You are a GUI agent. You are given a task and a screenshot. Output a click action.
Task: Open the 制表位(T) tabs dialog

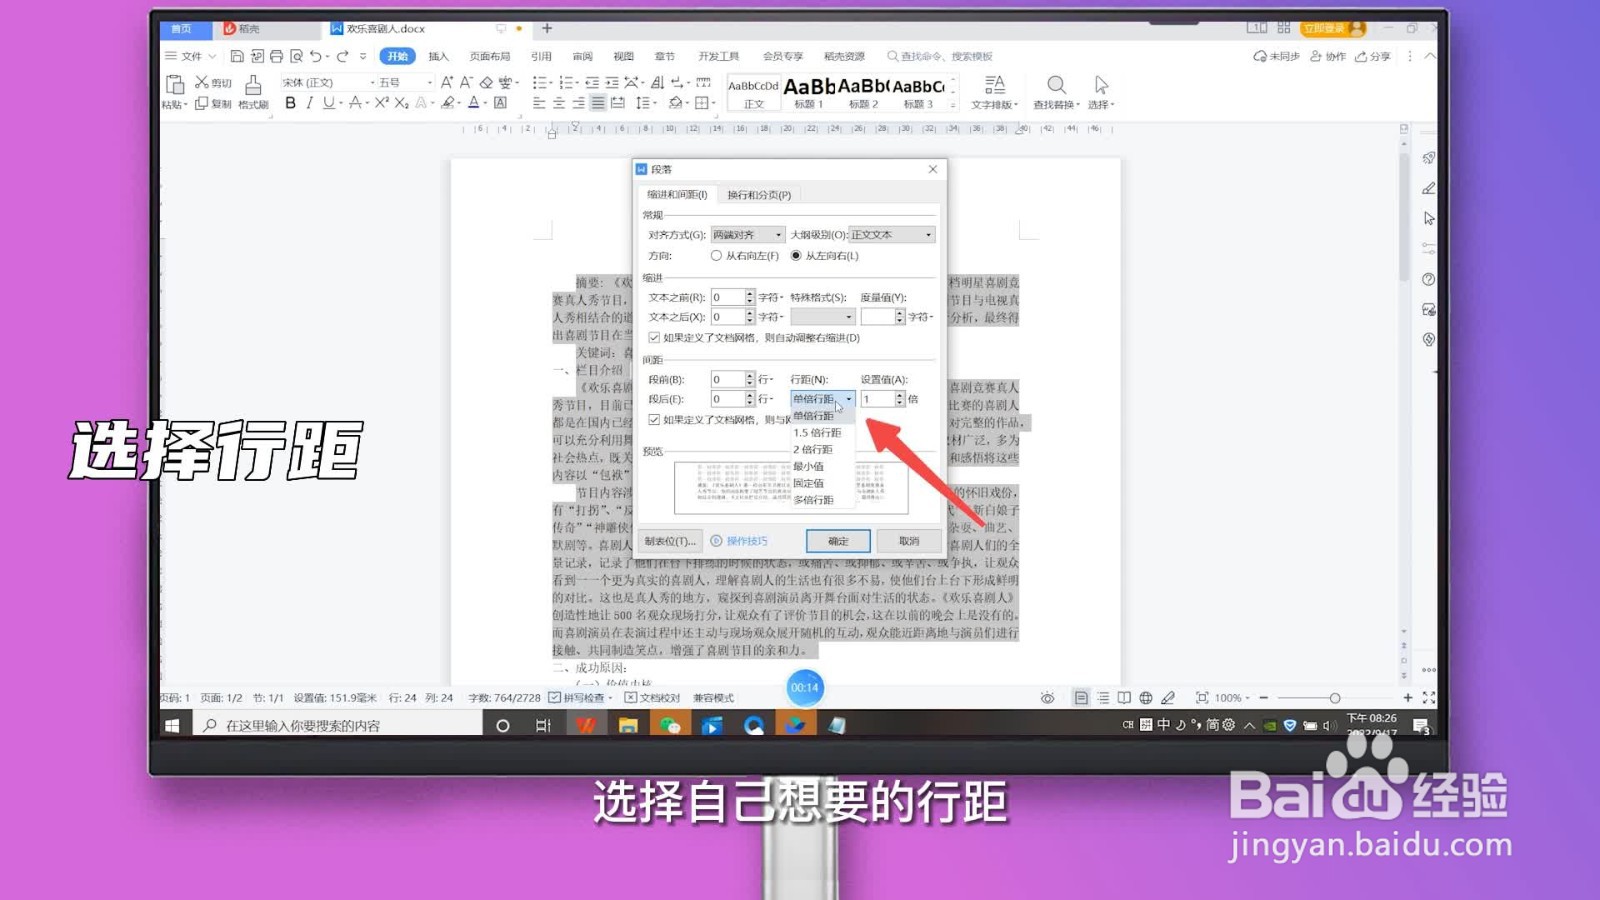point(670,541)
